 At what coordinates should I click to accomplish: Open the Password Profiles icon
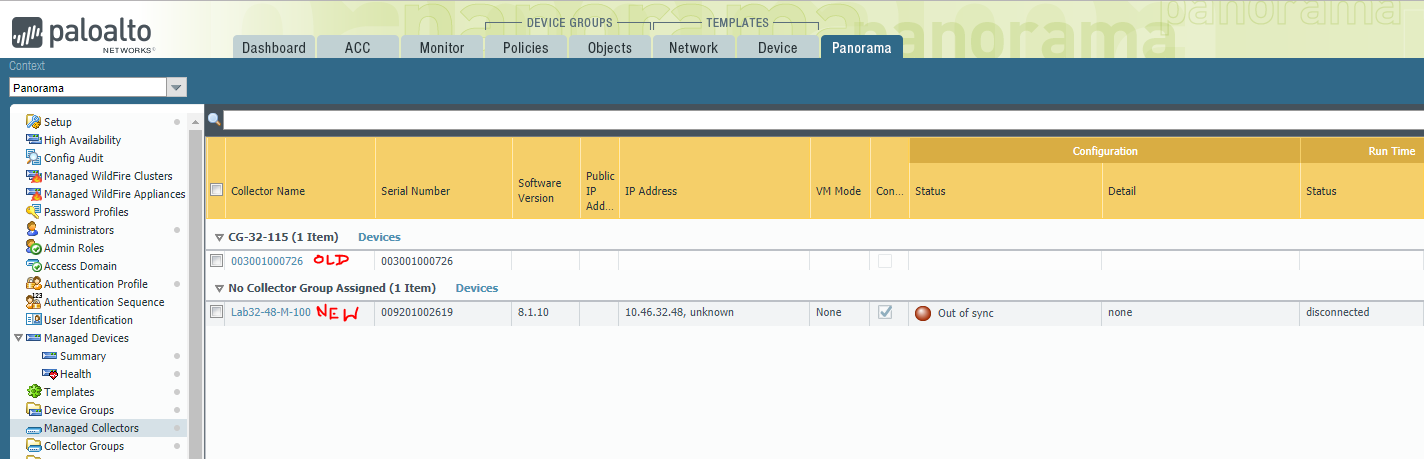pyautogui.click(x=34, y=212)
